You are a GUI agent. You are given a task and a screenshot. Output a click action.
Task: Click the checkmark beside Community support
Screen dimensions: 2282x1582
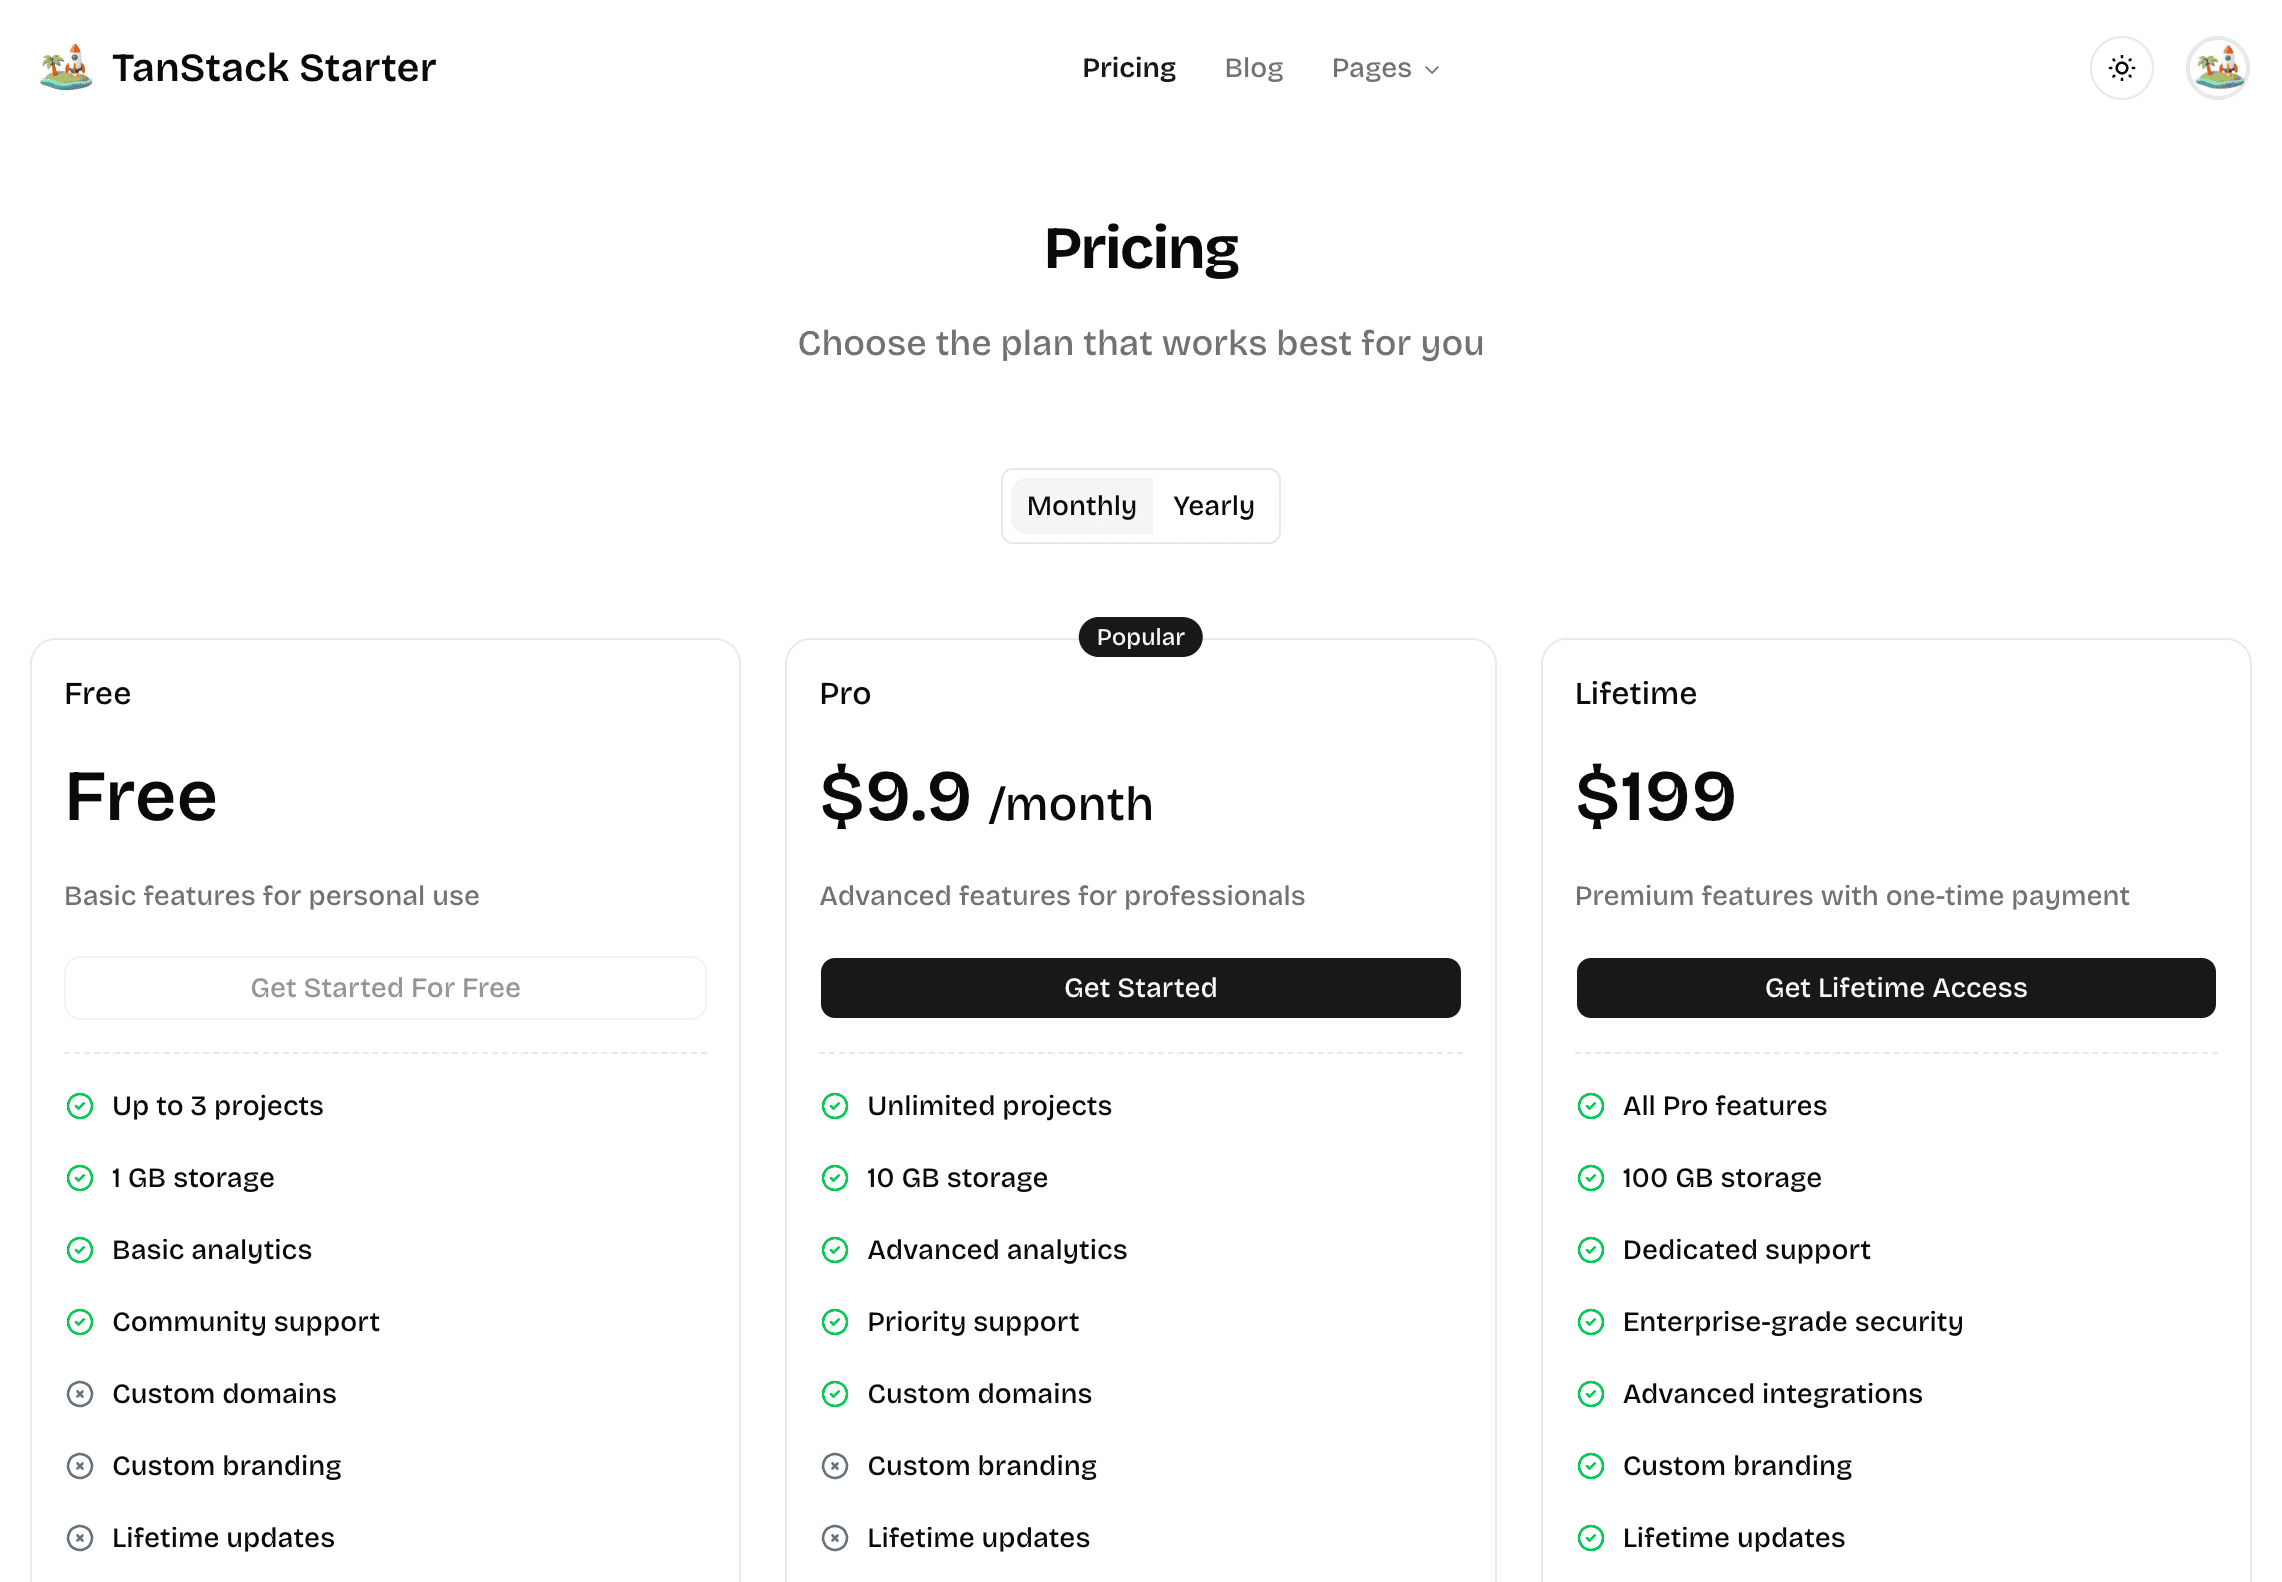pyautogui.click(x=80, y=1322)
